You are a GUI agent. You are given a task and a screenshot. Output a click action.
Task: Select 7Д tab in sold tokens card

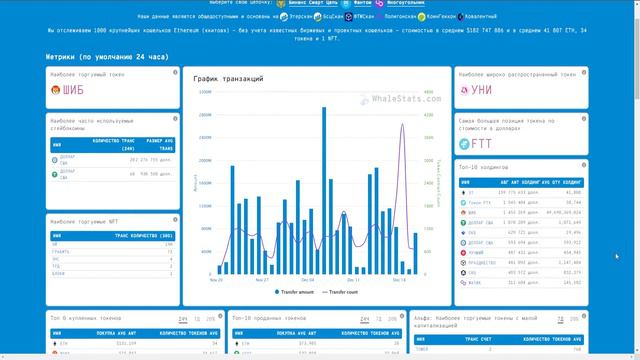(x=379, y=319)
